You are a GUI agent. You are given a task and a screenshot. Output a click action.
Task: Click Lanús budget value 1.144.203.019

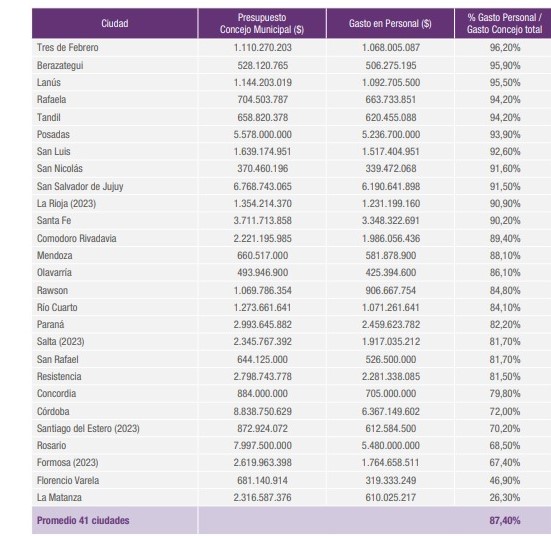(x=262, y=83)
